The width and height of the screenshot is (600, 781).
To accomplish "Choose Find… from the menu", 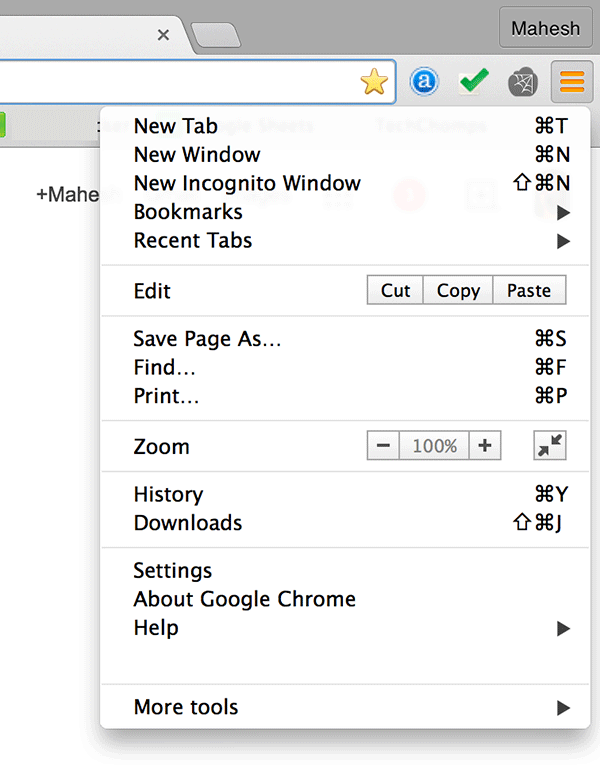I will (345, 368).
